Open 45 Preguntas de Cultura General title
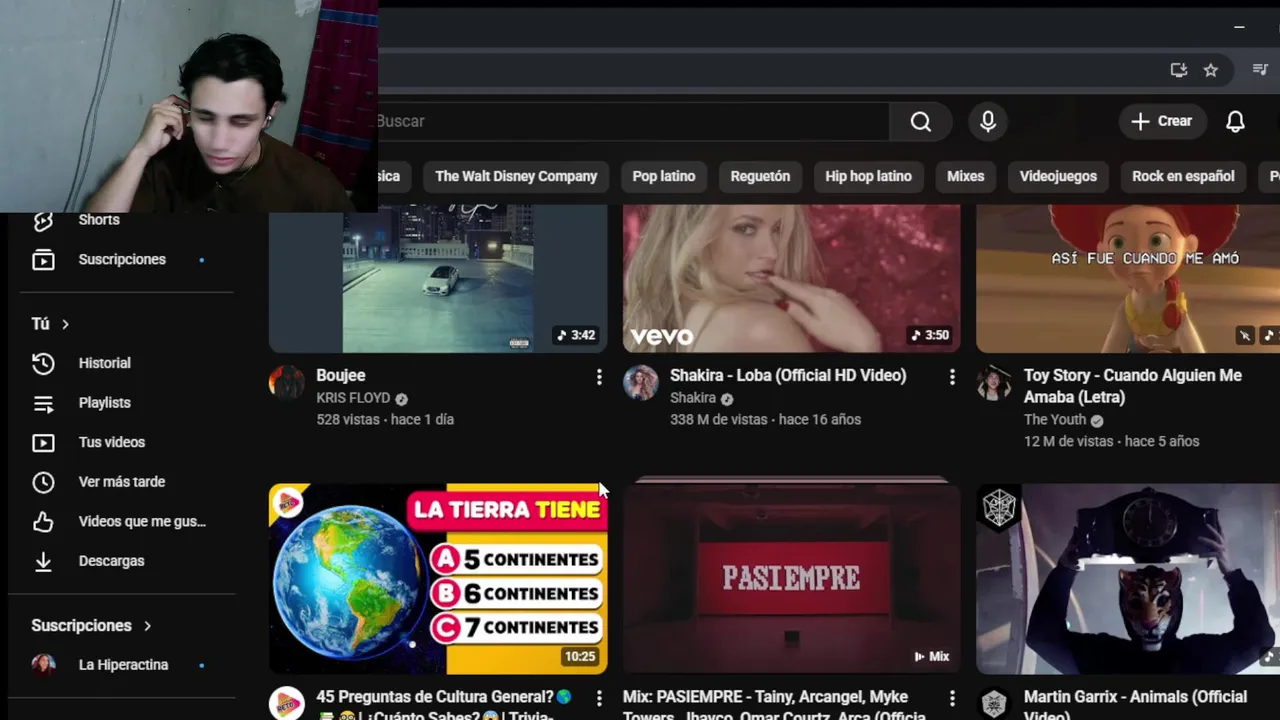1280x720 pixels. tap(444, 704)
